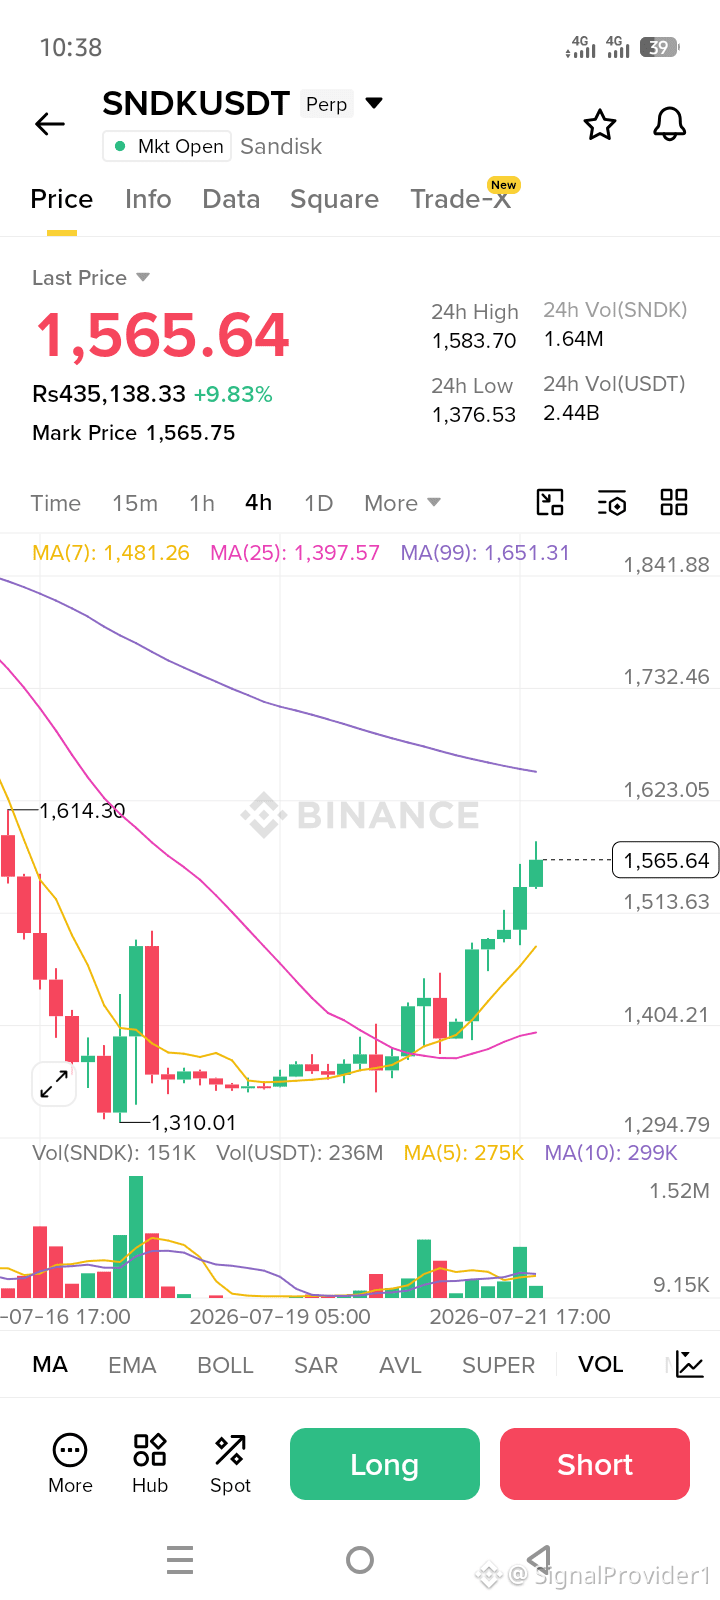This screenshot has width=720, height=1600.
Task: Toggle the EMA indicator
Action: point(132,1365)
